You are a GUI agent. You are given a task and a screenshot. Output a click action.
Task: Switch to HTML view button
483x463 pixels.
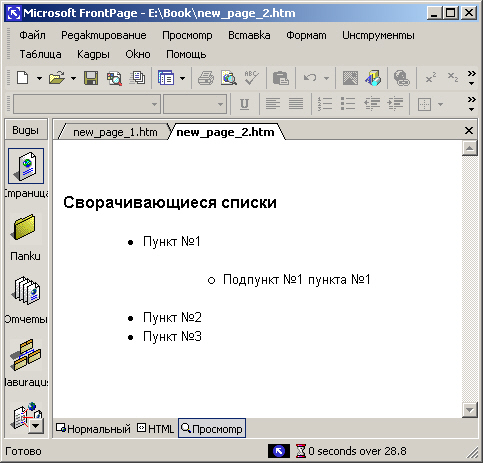tap(156, 429)
